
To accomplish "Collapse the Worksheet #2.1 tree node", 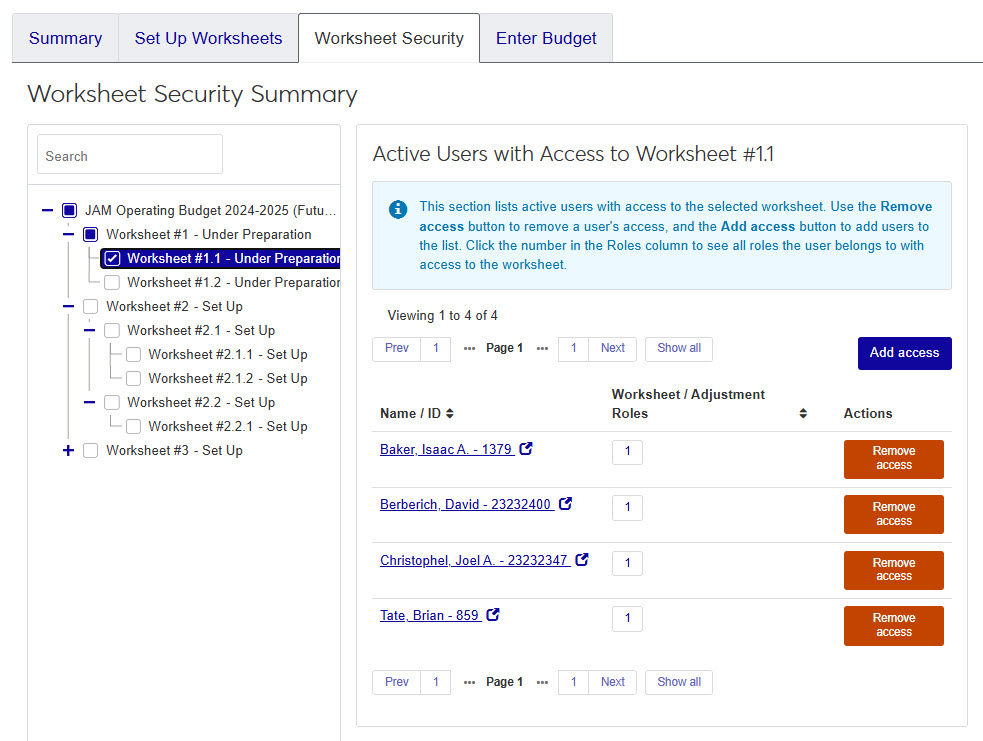I will click(x=89, y=330).
